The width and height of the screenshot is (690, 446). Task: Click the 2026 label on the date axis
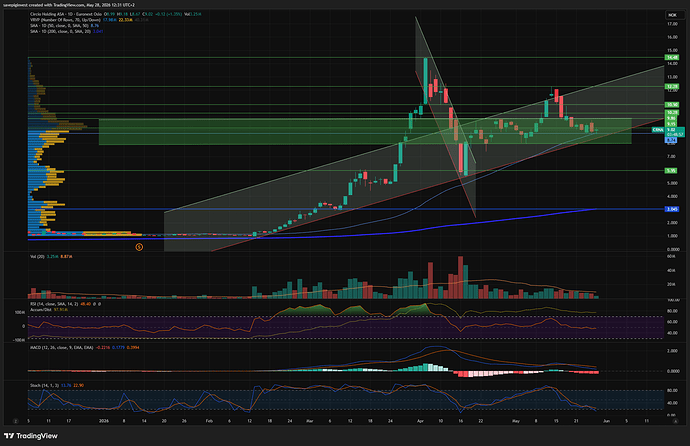pos(103,421)
